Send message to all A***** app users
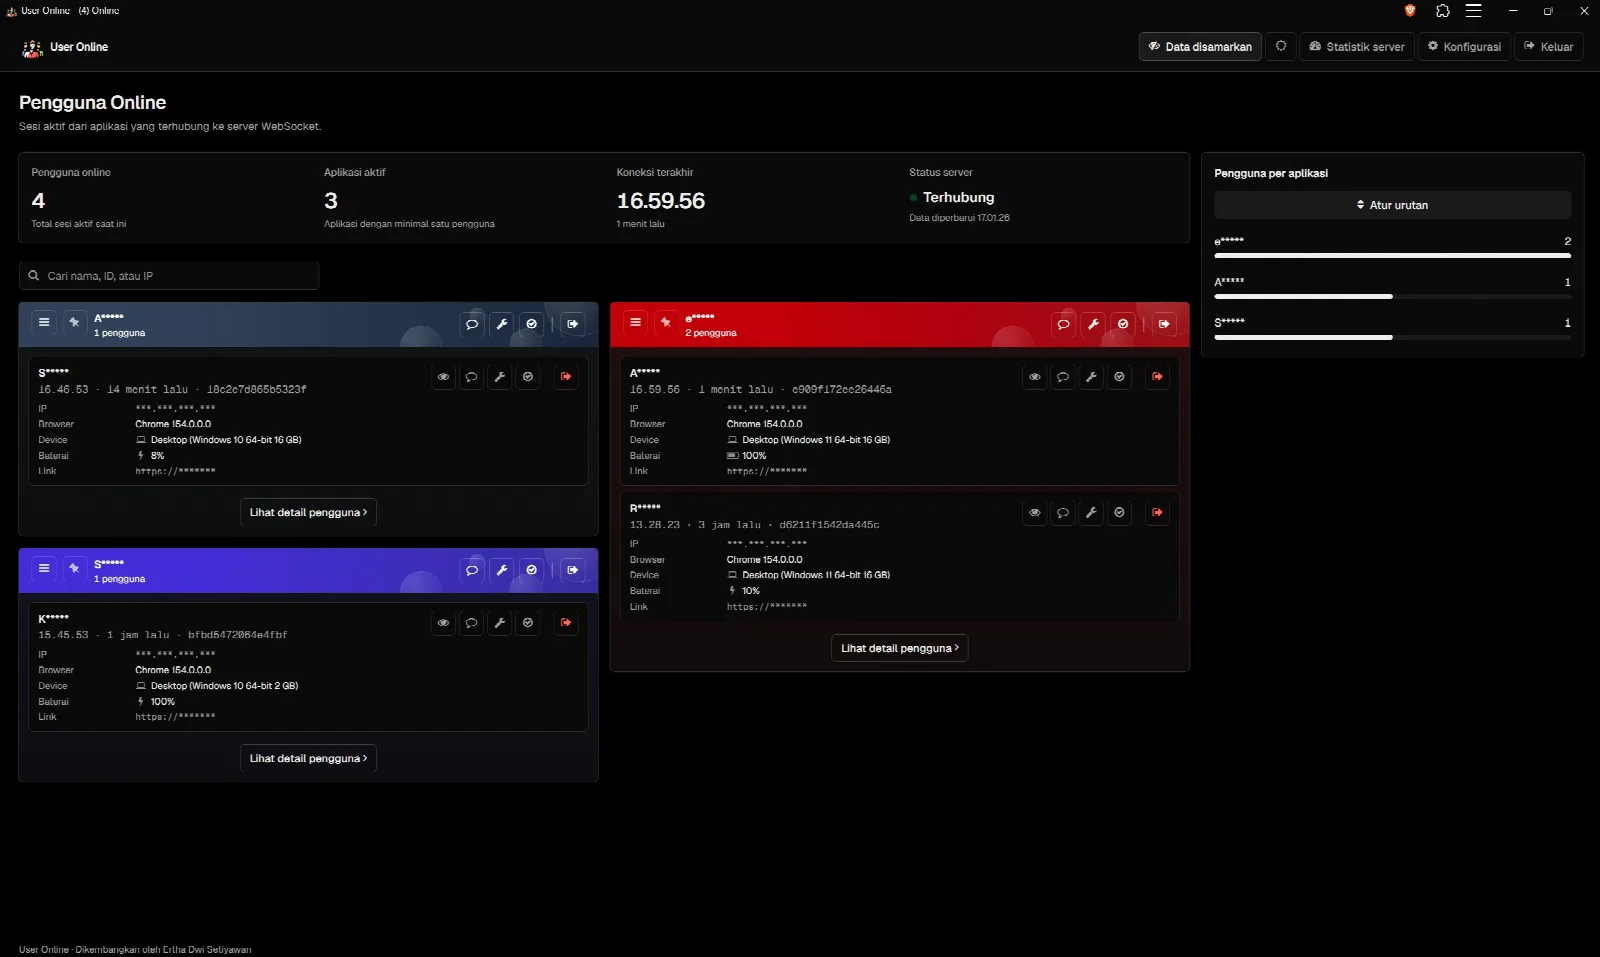 tap(472, 324)
